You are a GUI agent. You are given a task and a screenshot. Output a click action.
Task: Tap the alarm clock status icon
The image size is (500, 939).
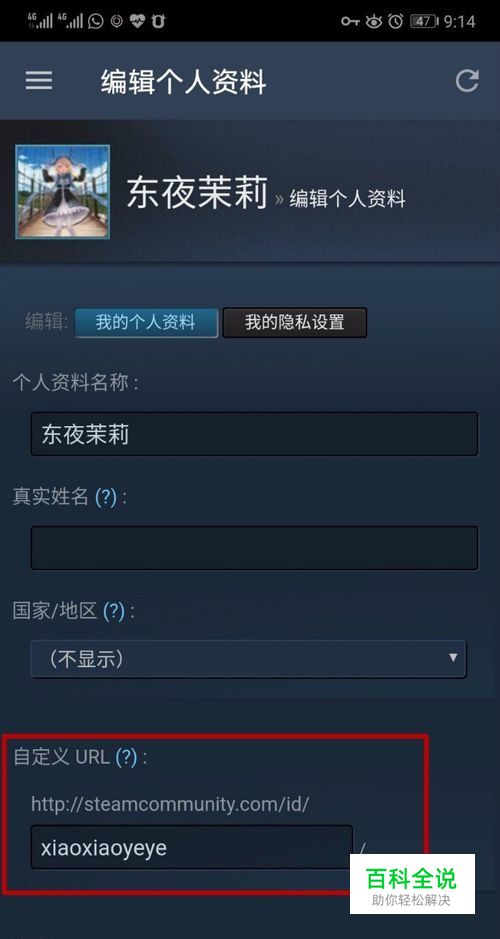click(395, 22)
